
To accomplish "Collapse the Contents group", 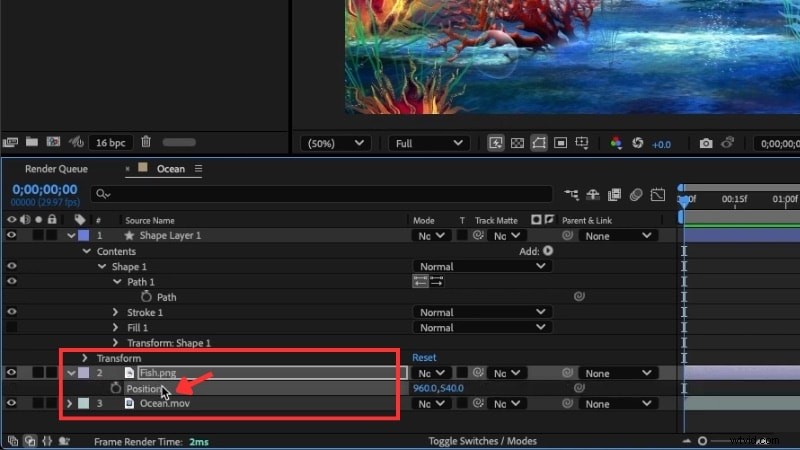I will coord(86,251).
